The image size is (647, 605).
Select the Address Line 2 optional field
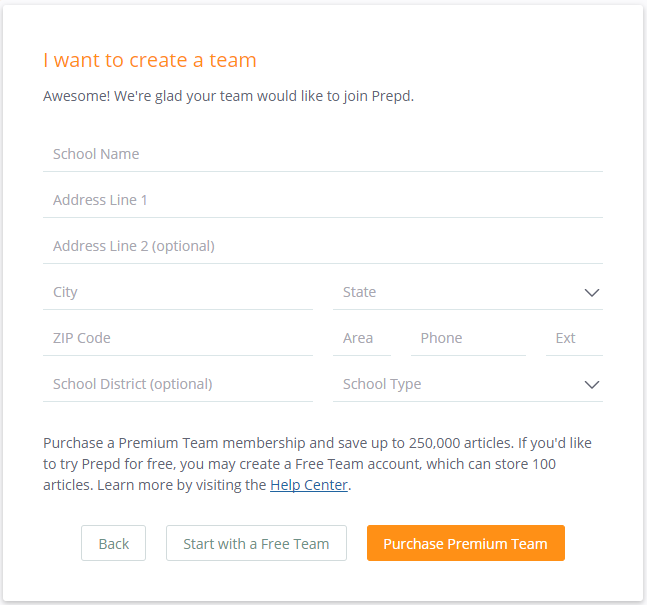point(323,246)
